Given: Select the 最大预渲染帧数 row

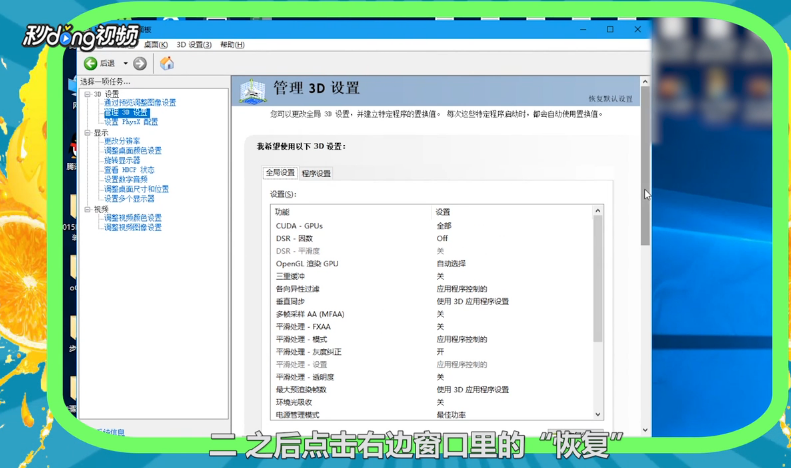Looking at the screenshot, I should pyautogui.click(x=433, y=390).
